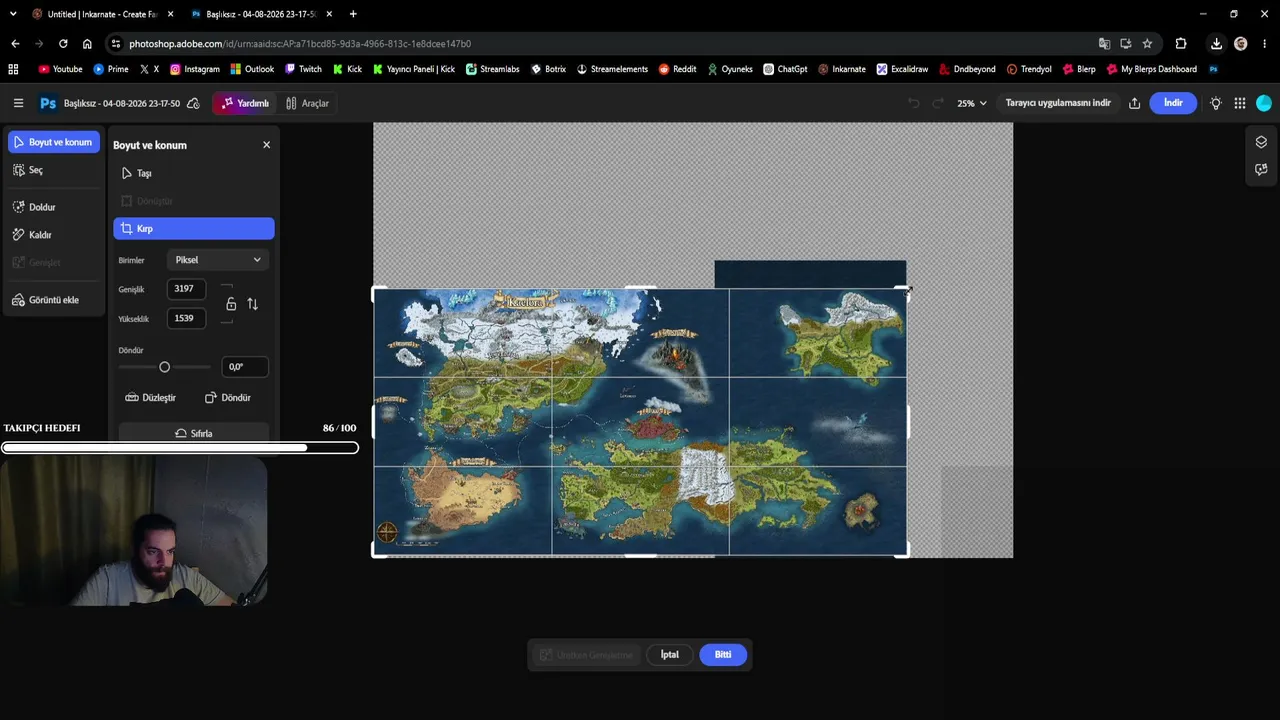Open the Excalidraw bookmark
Image resolution: width=1280 pixels, height=720 pixels.
902,69
